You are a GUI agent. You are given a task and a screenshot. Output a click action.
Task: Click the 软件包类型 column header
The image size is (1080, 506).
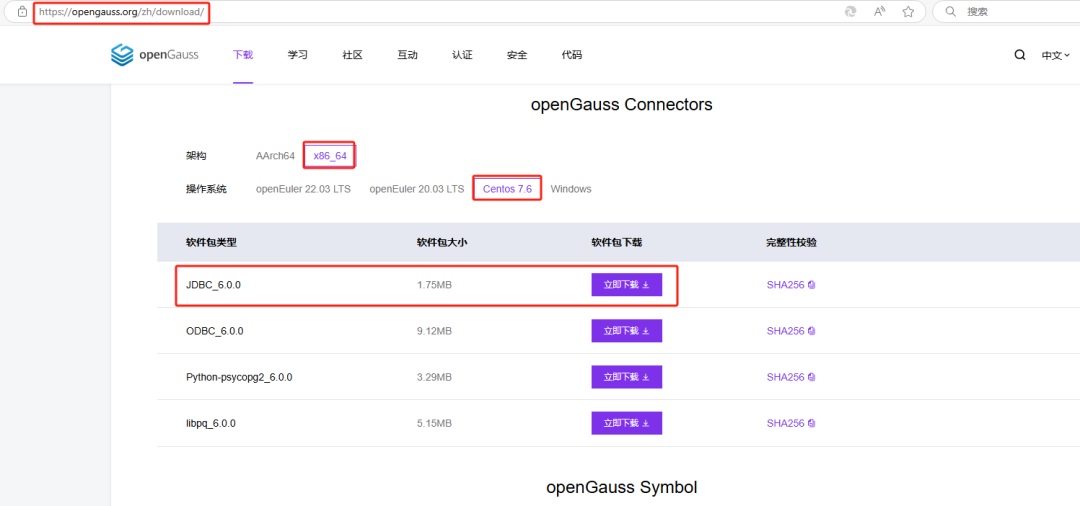click(211, 242)
